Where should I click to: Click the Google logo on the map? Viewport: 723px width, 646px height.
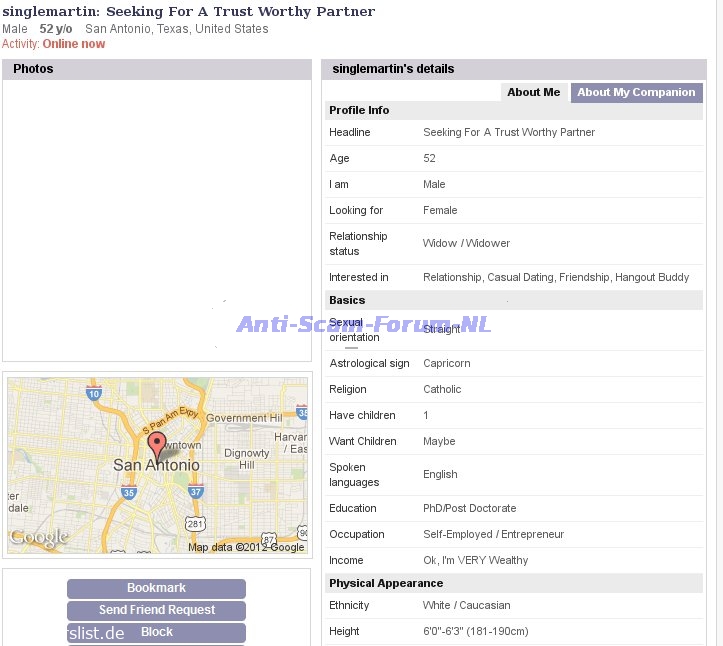(39, 538)
